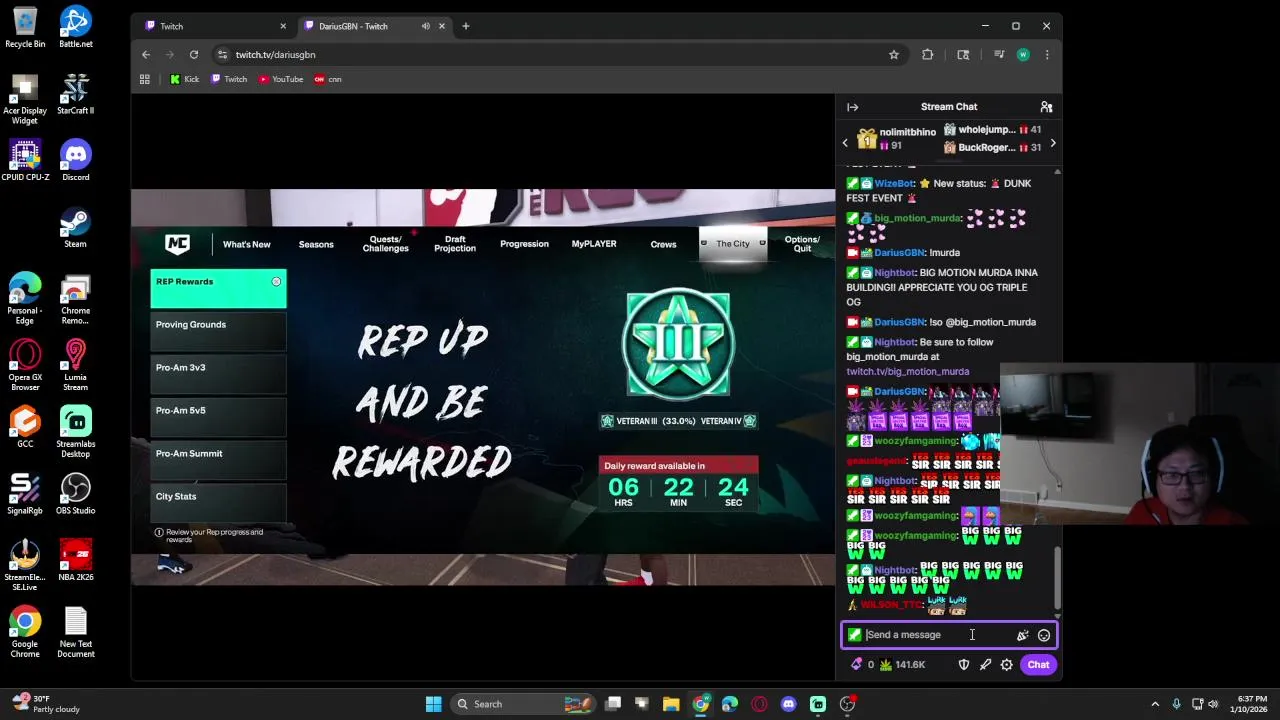The height and width of the screenshot is (720, 1280).
Task: Open the celebration party icon in chat box
Action: pos(1022,635)
